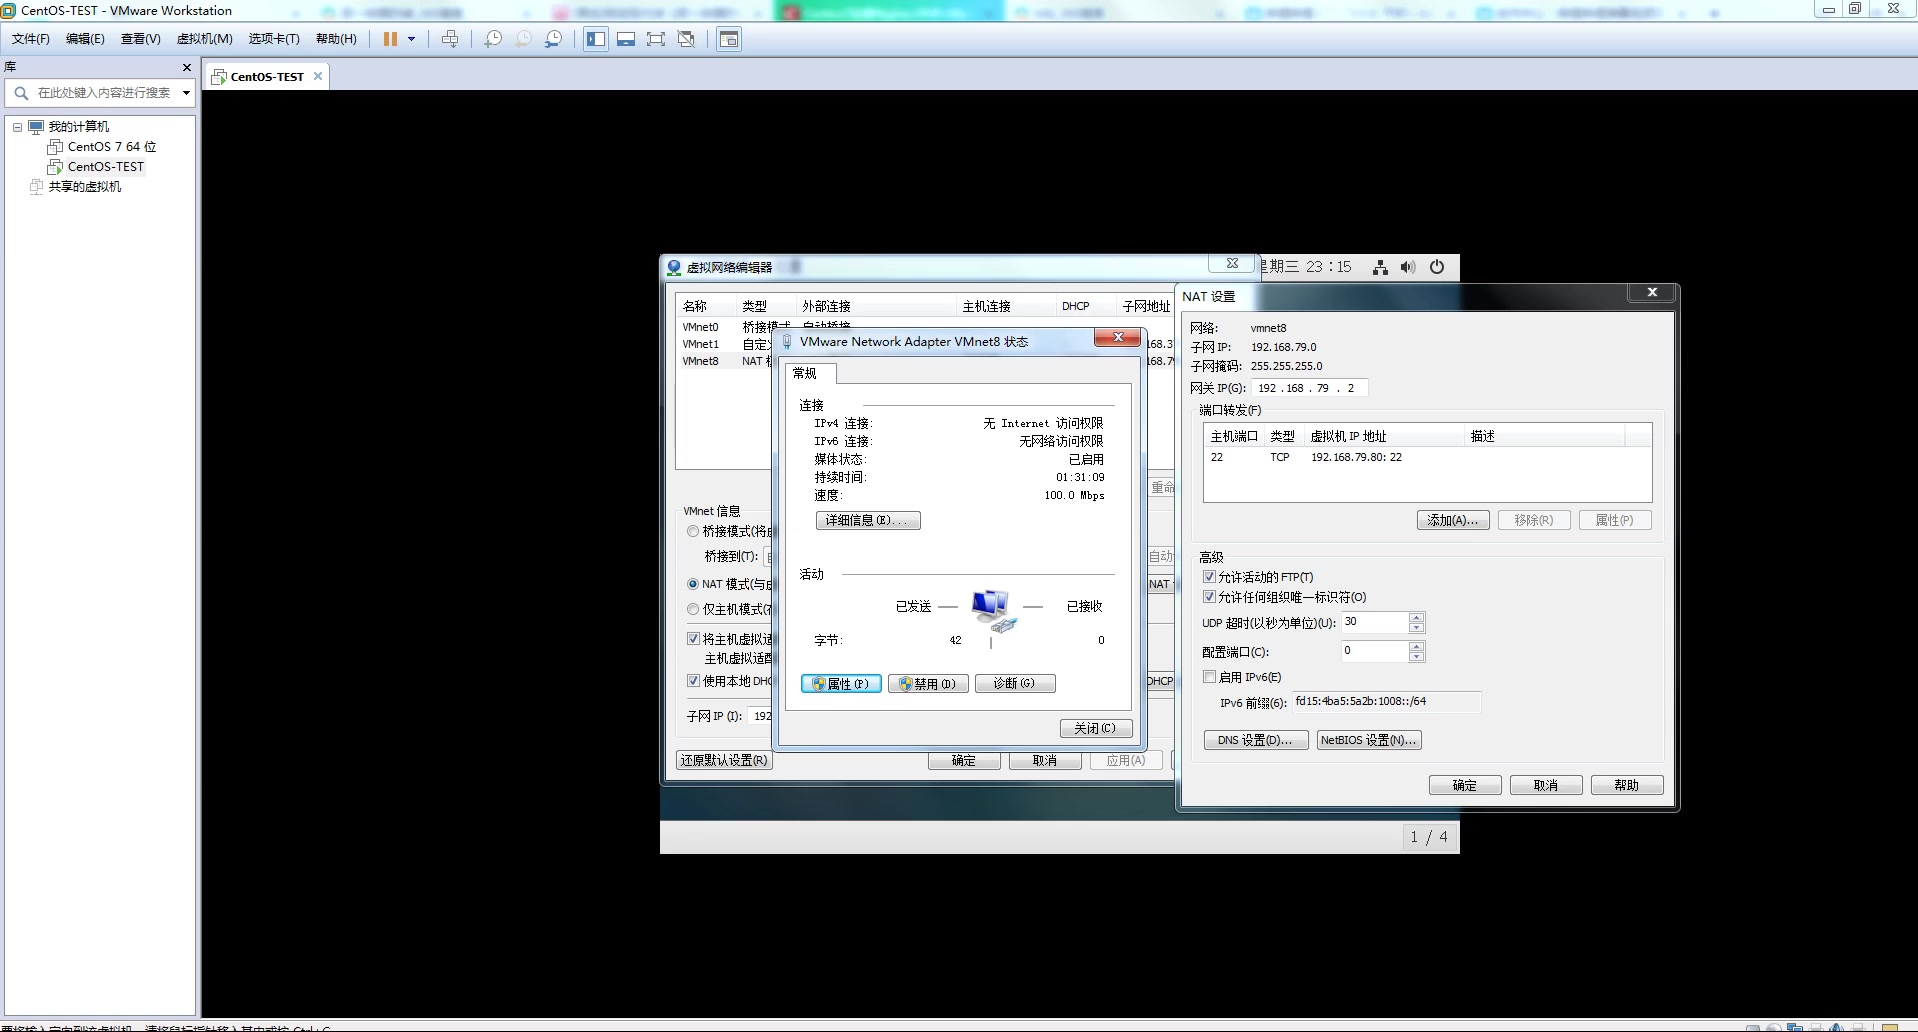Increase the UDP 超时 spinner value
This screenshot has height=1032, width=1918.
[x=1416, y=617]
